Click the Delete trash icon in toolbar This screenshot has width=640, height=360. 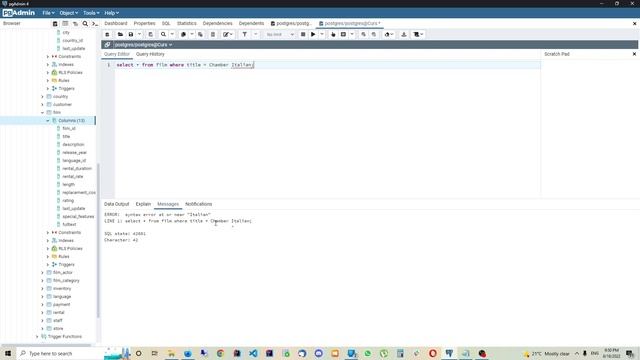(x=213, y=34)
